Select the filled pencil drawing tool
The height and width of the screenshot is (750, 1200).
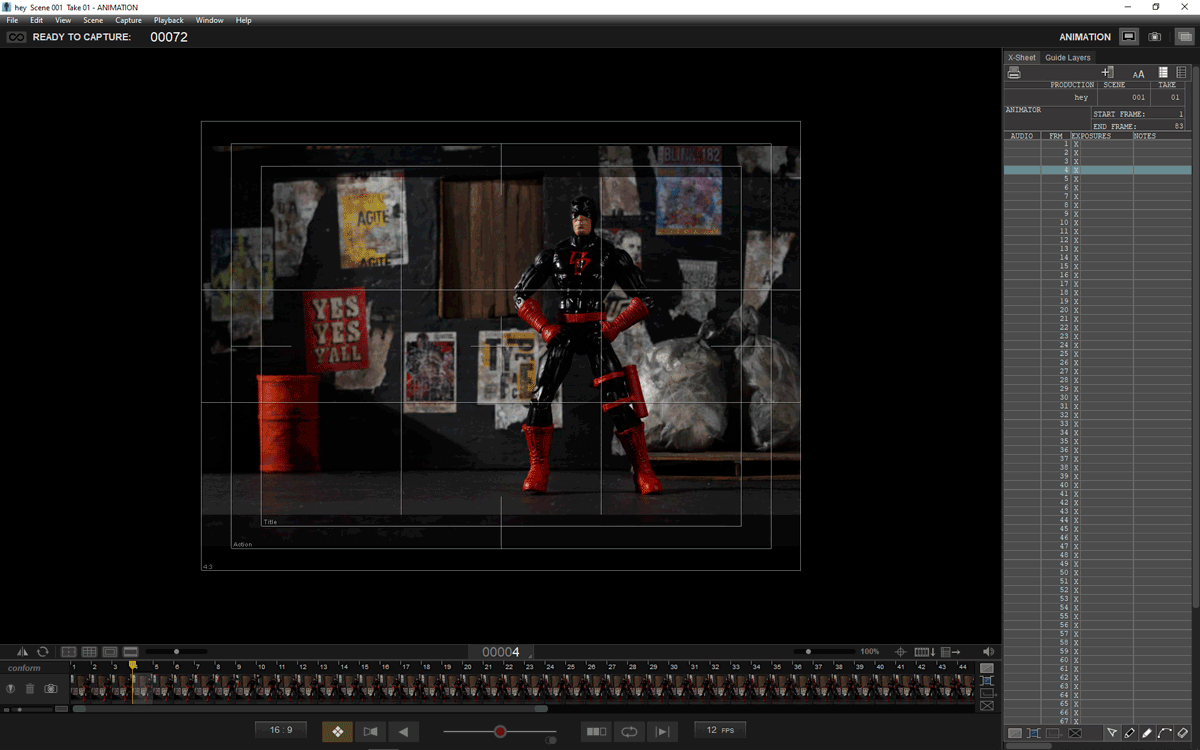pyautogui.click(x=1147, y=733)
